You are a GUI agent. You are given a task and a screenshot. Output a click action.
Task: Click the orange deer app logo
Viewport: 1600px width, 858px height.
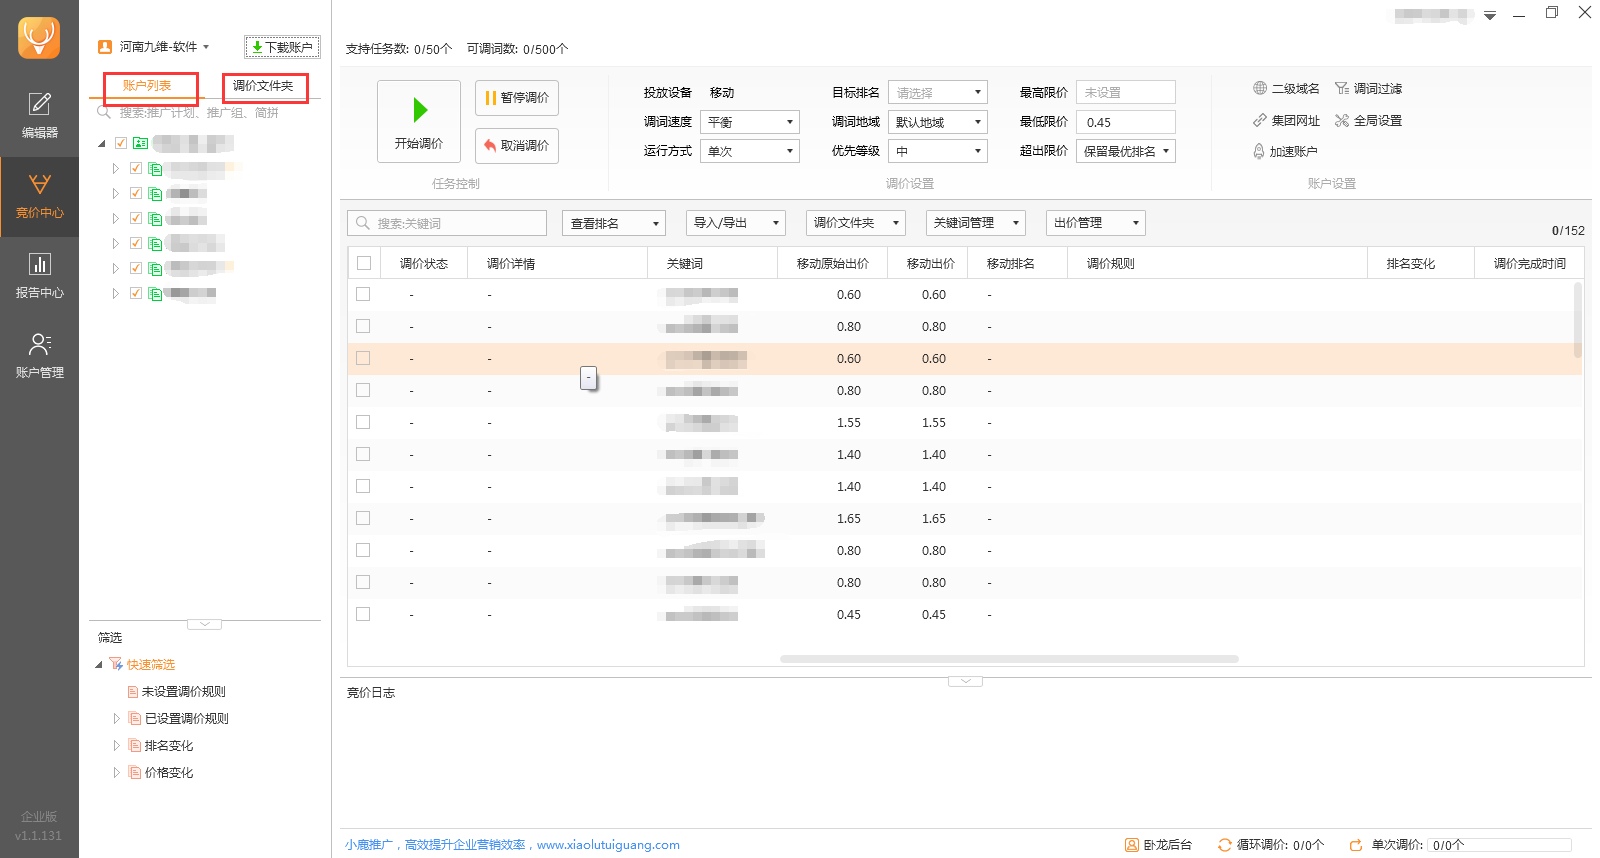click(x=39, y=38)
